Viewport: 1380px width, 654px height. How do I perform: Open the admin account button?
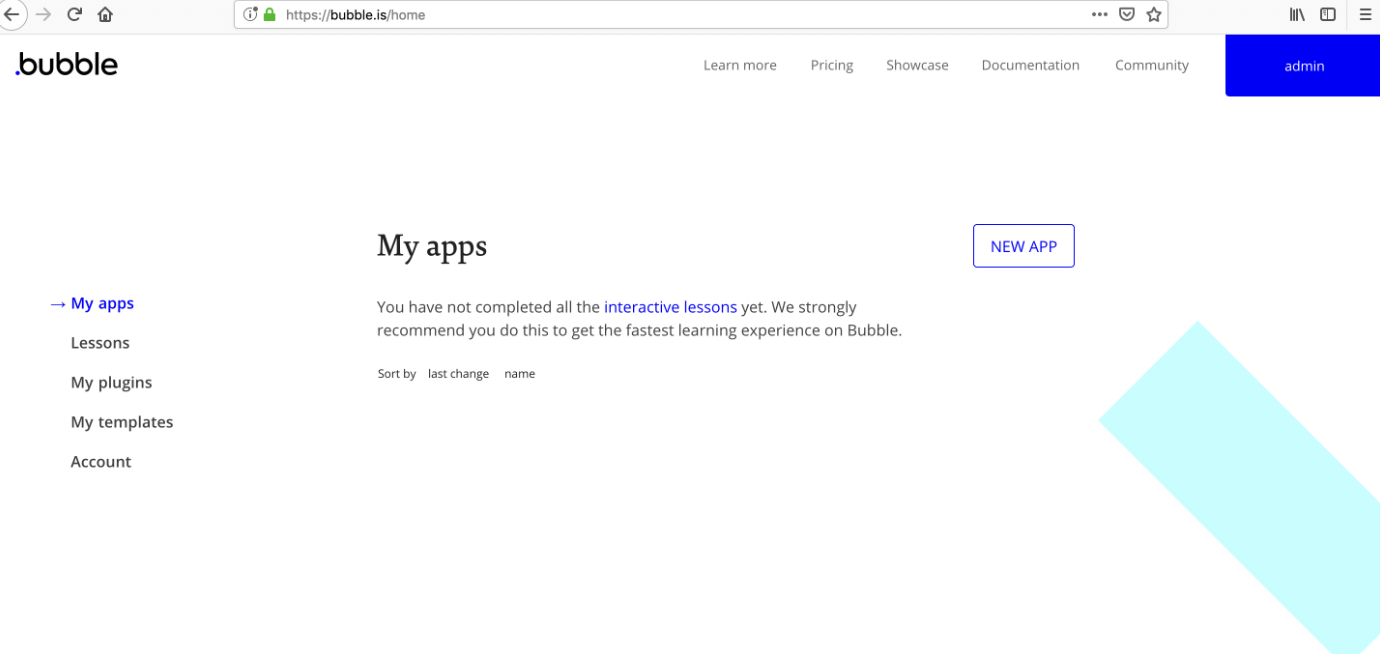point(1303,66)
